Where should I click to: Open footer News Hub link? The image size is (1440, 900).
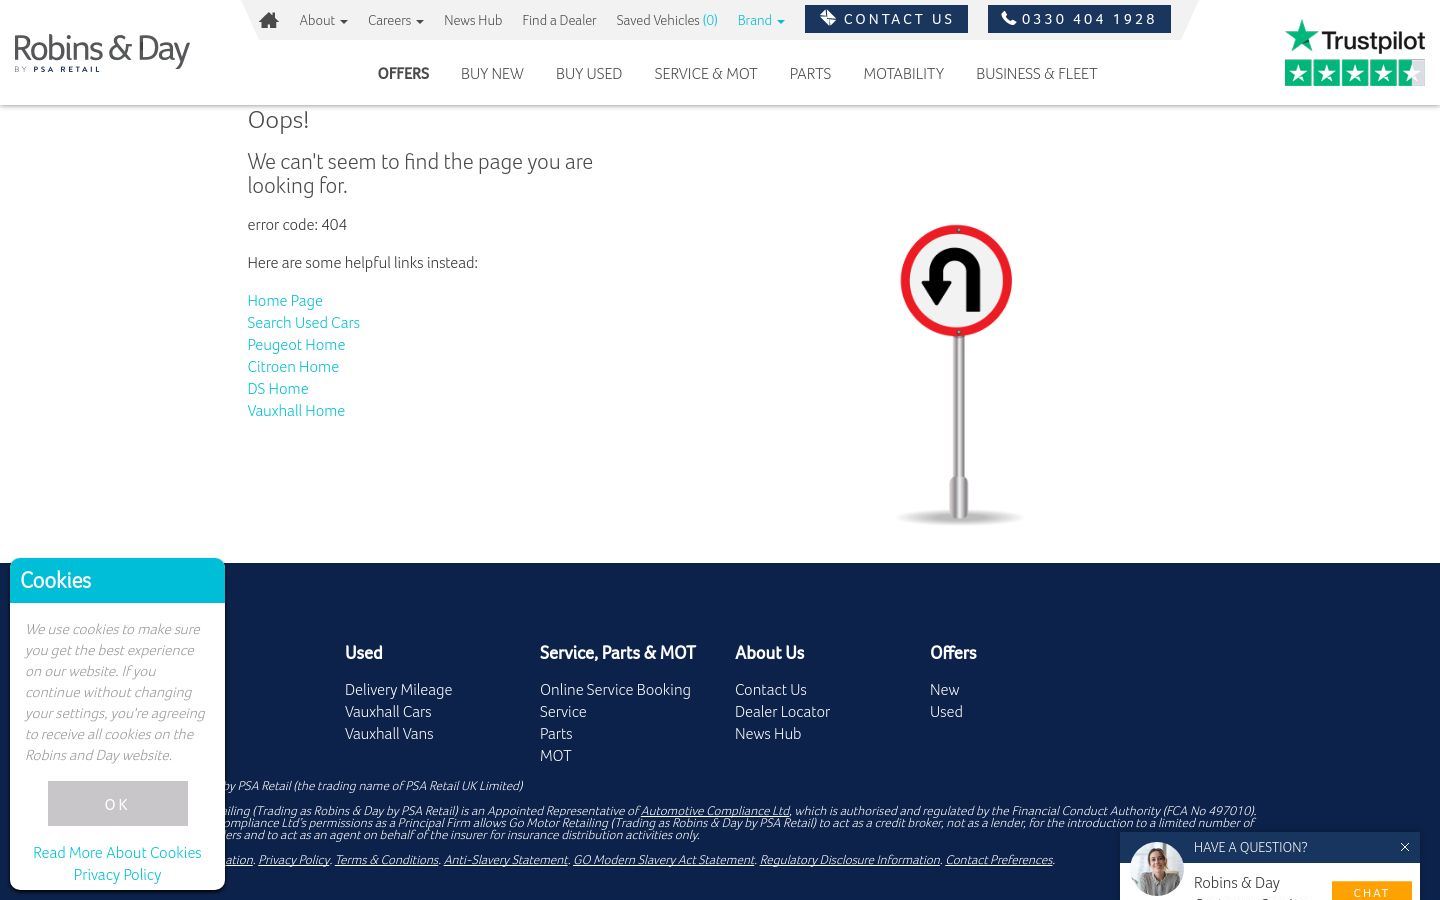point(768,734)
